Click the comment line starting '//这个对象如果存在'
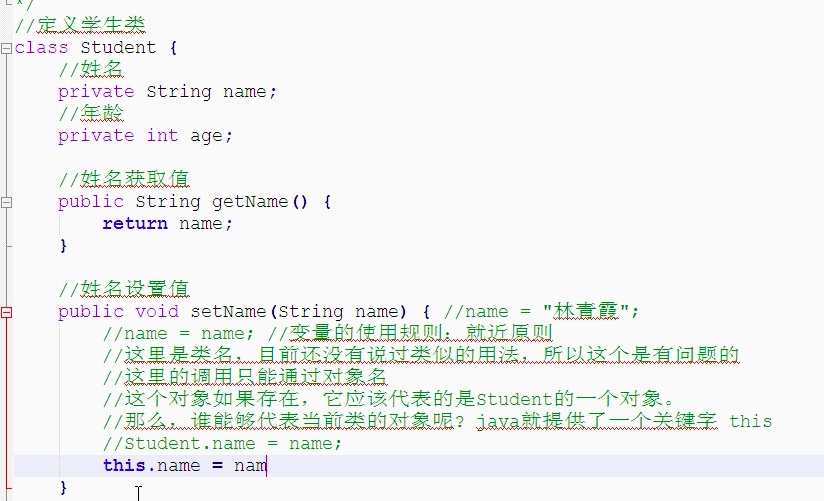 389,400
